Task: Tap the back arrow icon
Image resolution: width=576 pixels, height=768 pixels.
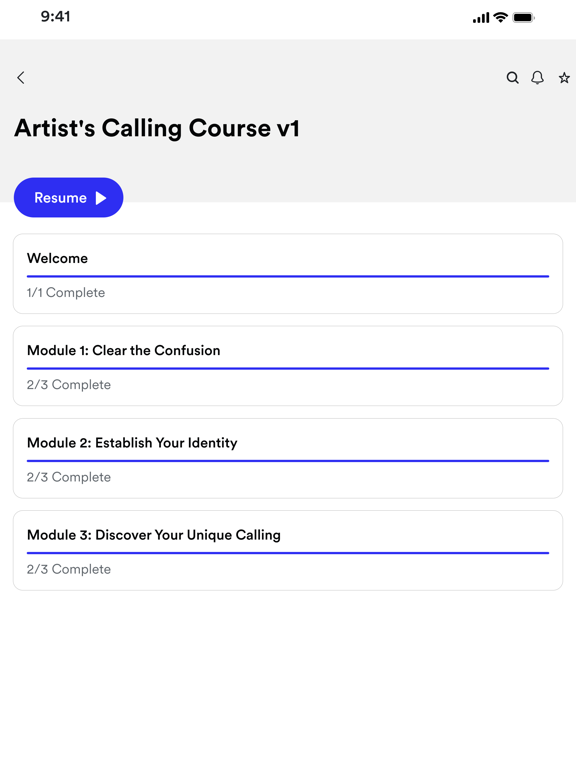Action: coord(21,77)
